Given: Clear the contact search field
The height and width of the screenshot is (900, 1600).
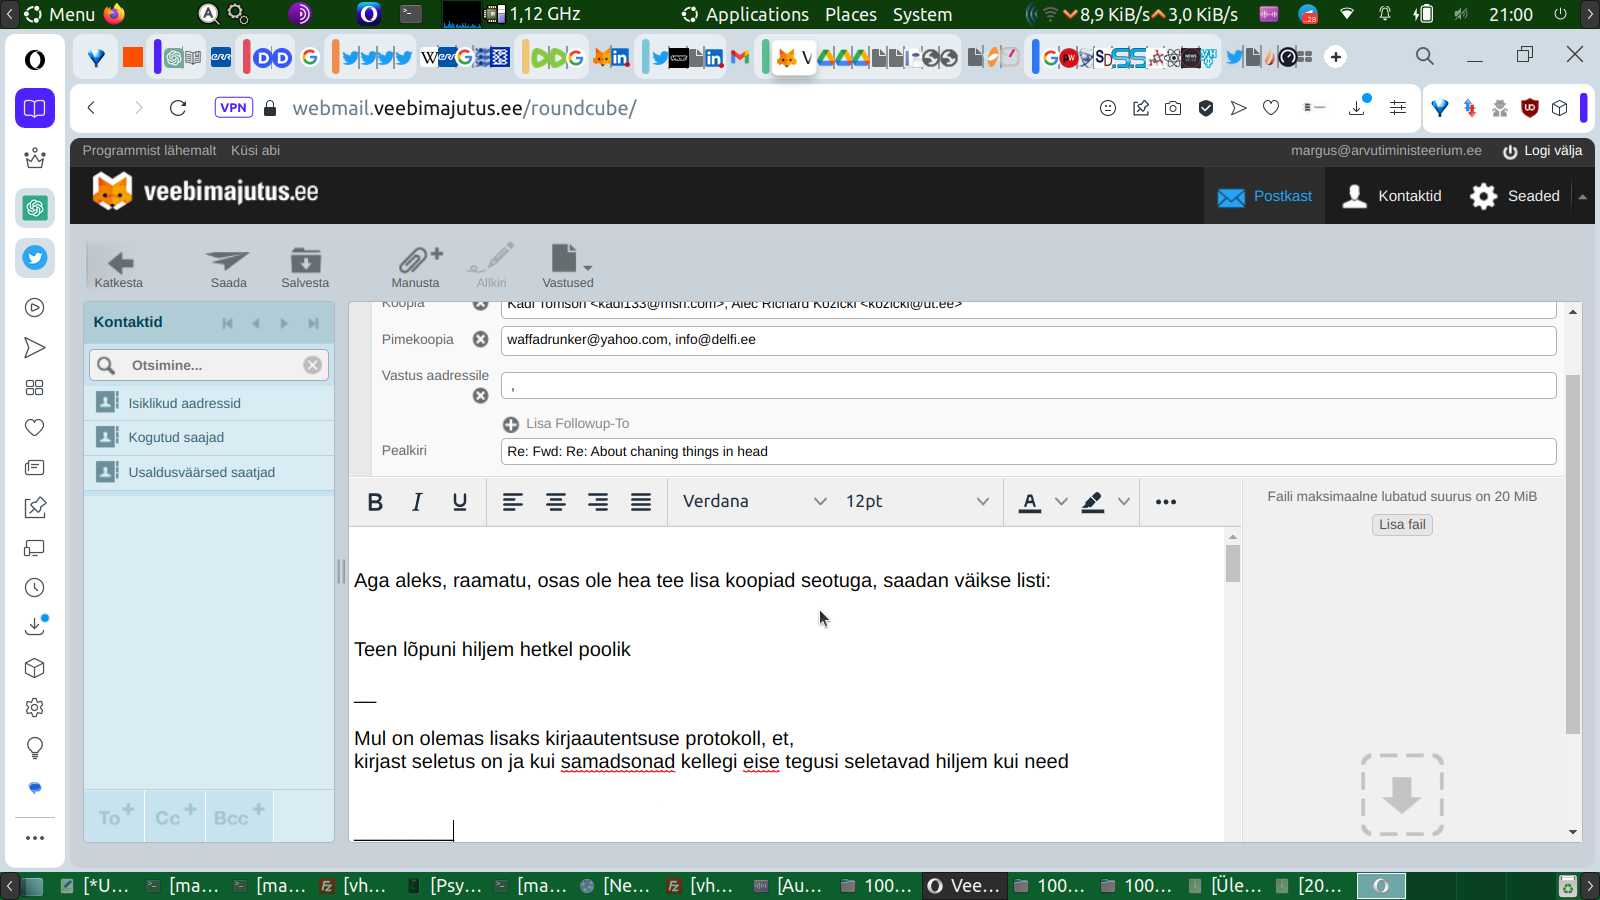Looking at the screenshot, I should tap(313, 365).
